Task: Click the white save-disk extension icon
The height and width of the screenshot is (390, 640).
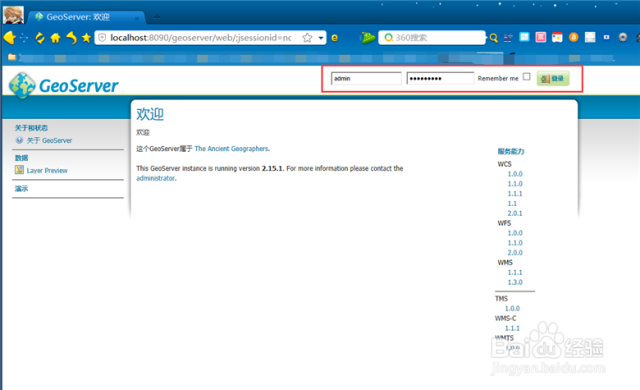Action: (x=590, y=38)
